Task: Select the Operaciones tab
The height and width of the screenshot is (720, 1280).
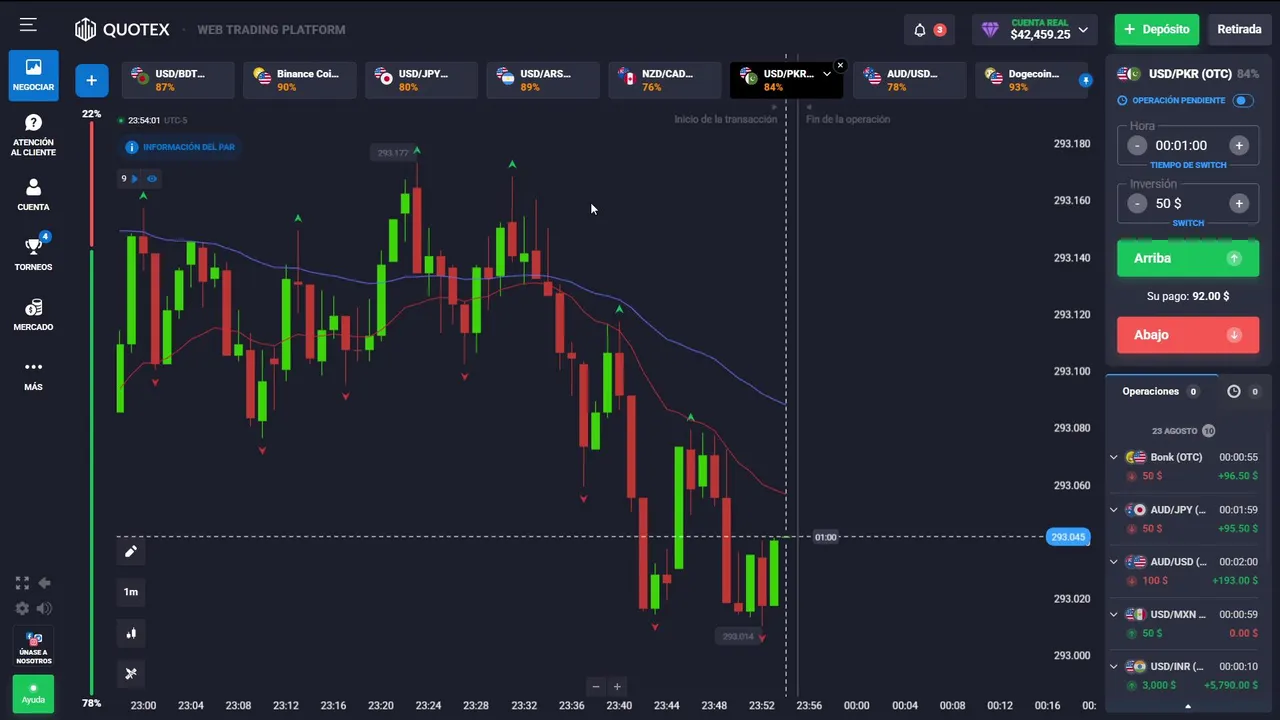Action: pyautogui.click(x=1160, y=391)
